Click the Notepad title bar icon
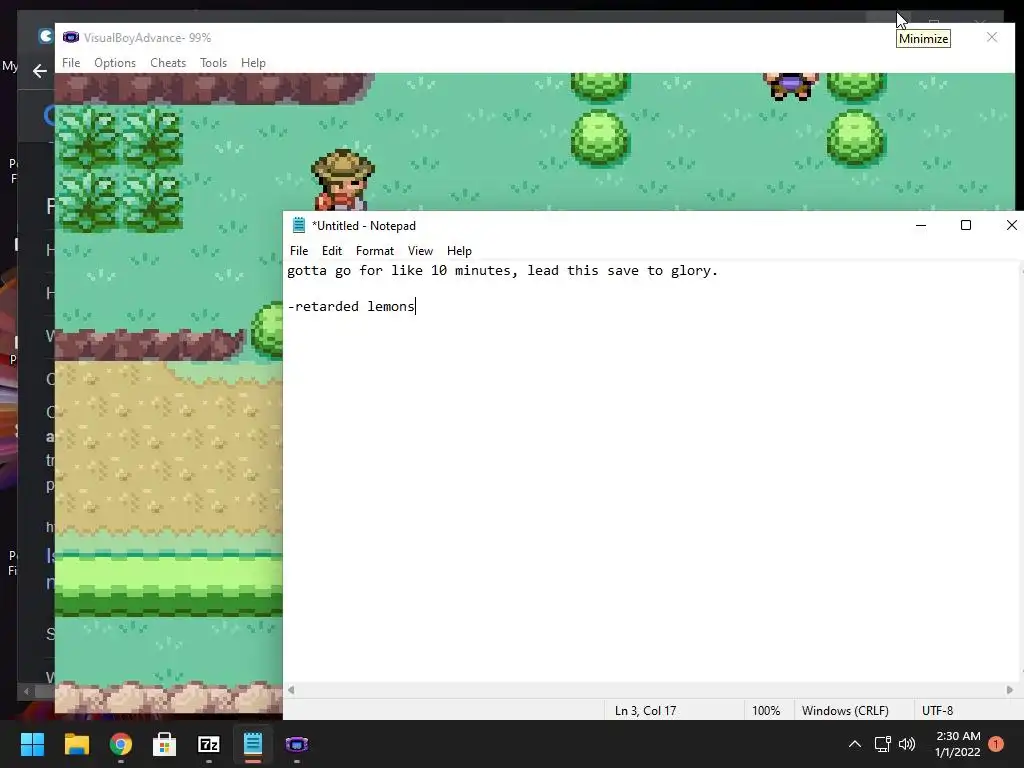 pos(298,225)
